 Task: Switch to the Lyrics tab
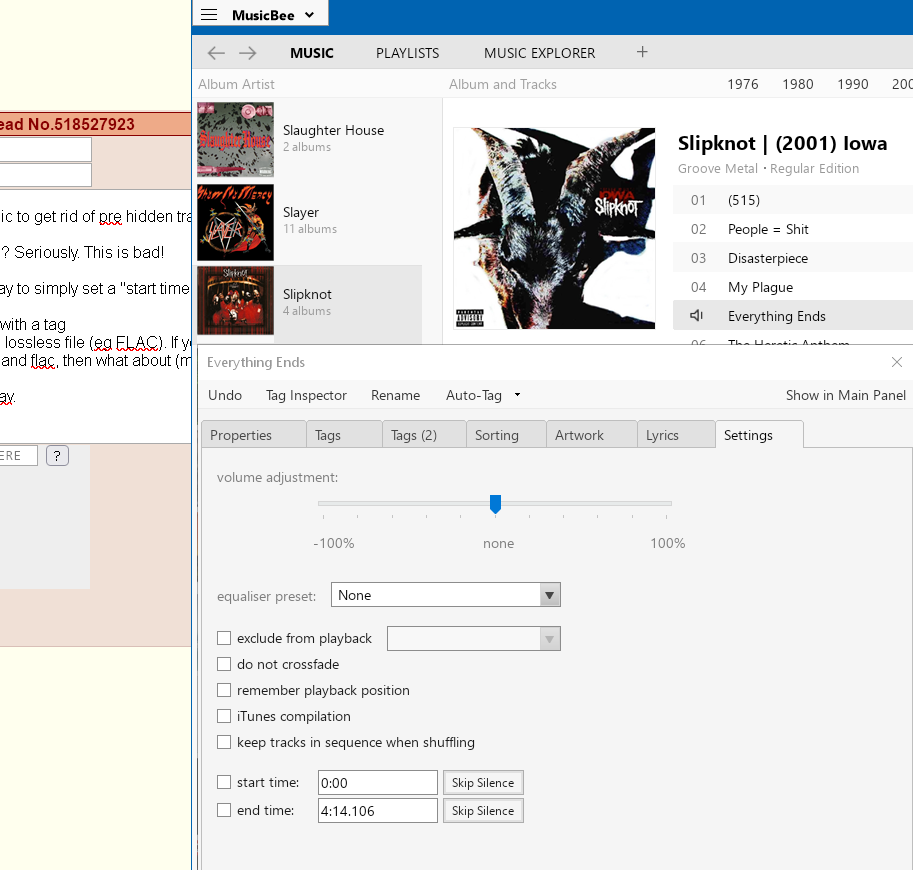pyautogui.click(x=662, y=435)
